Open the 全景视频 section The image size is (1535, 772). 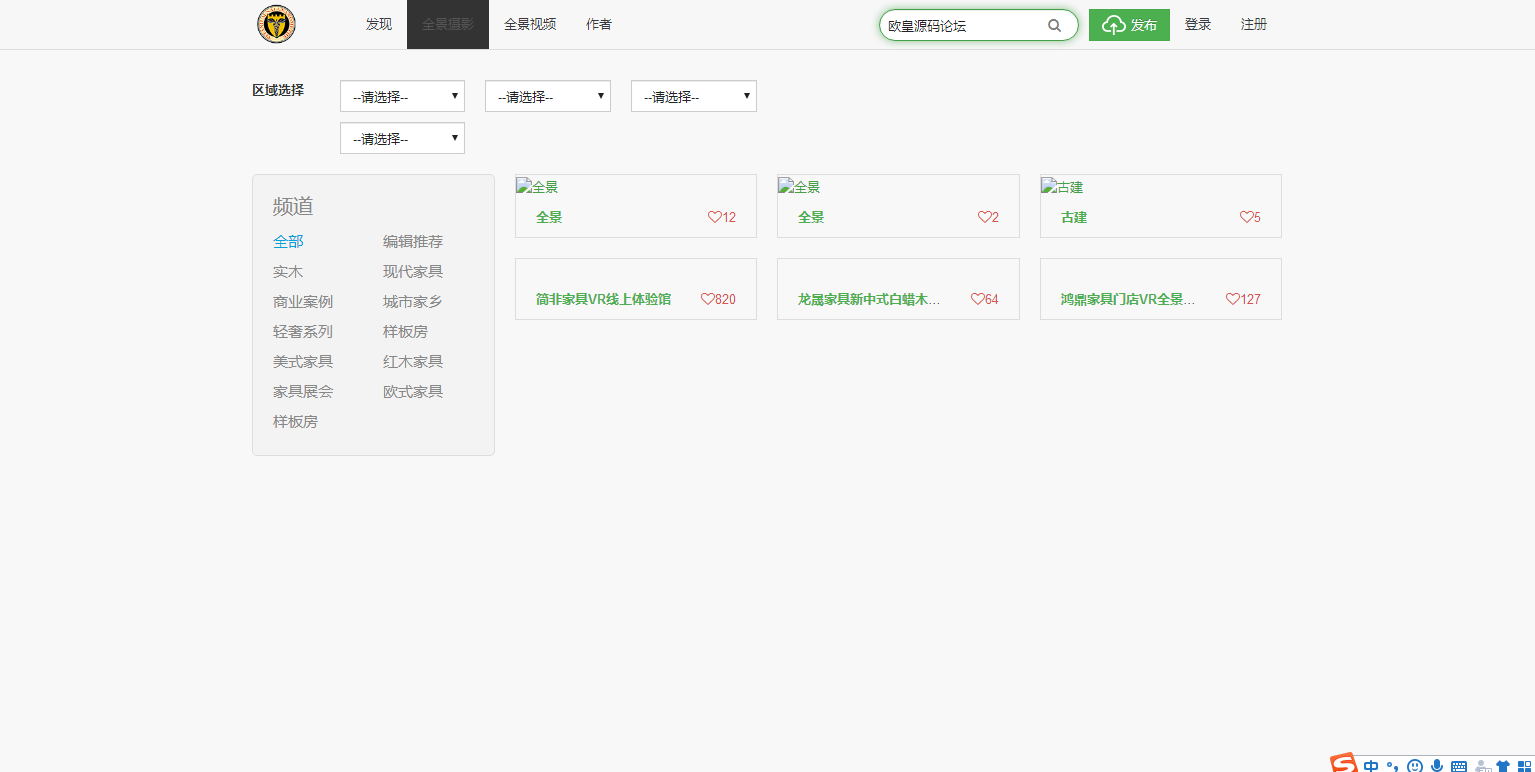(x=530, y=24)
